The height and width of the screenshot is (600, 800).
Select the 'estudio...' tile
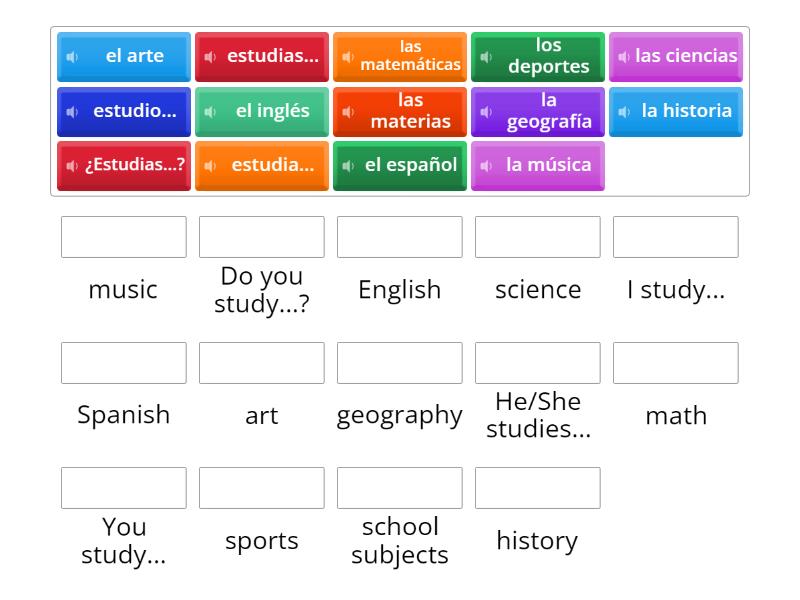pos(123,111)
